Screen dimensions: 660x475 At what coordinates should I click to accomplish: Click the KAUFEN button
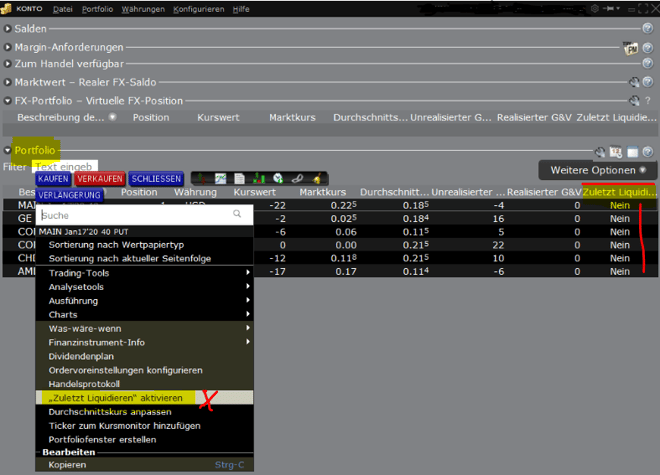pos(53,179)
